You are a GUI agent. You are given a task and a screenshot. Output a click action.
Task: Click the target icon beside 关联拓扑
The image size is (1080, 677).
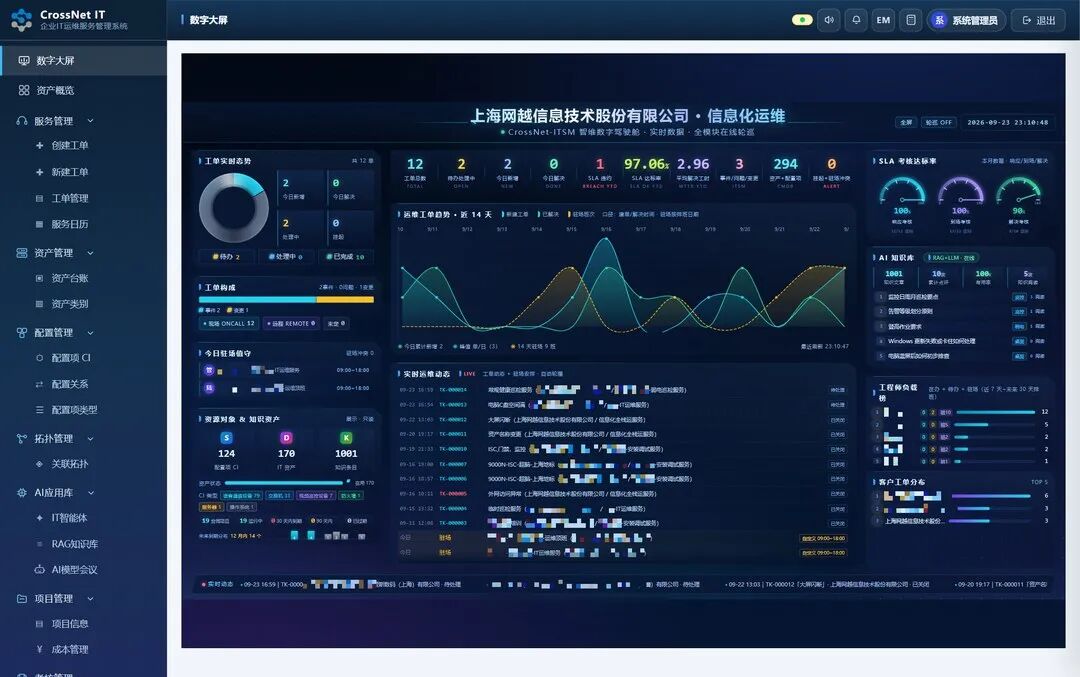[x=39, y=464]
